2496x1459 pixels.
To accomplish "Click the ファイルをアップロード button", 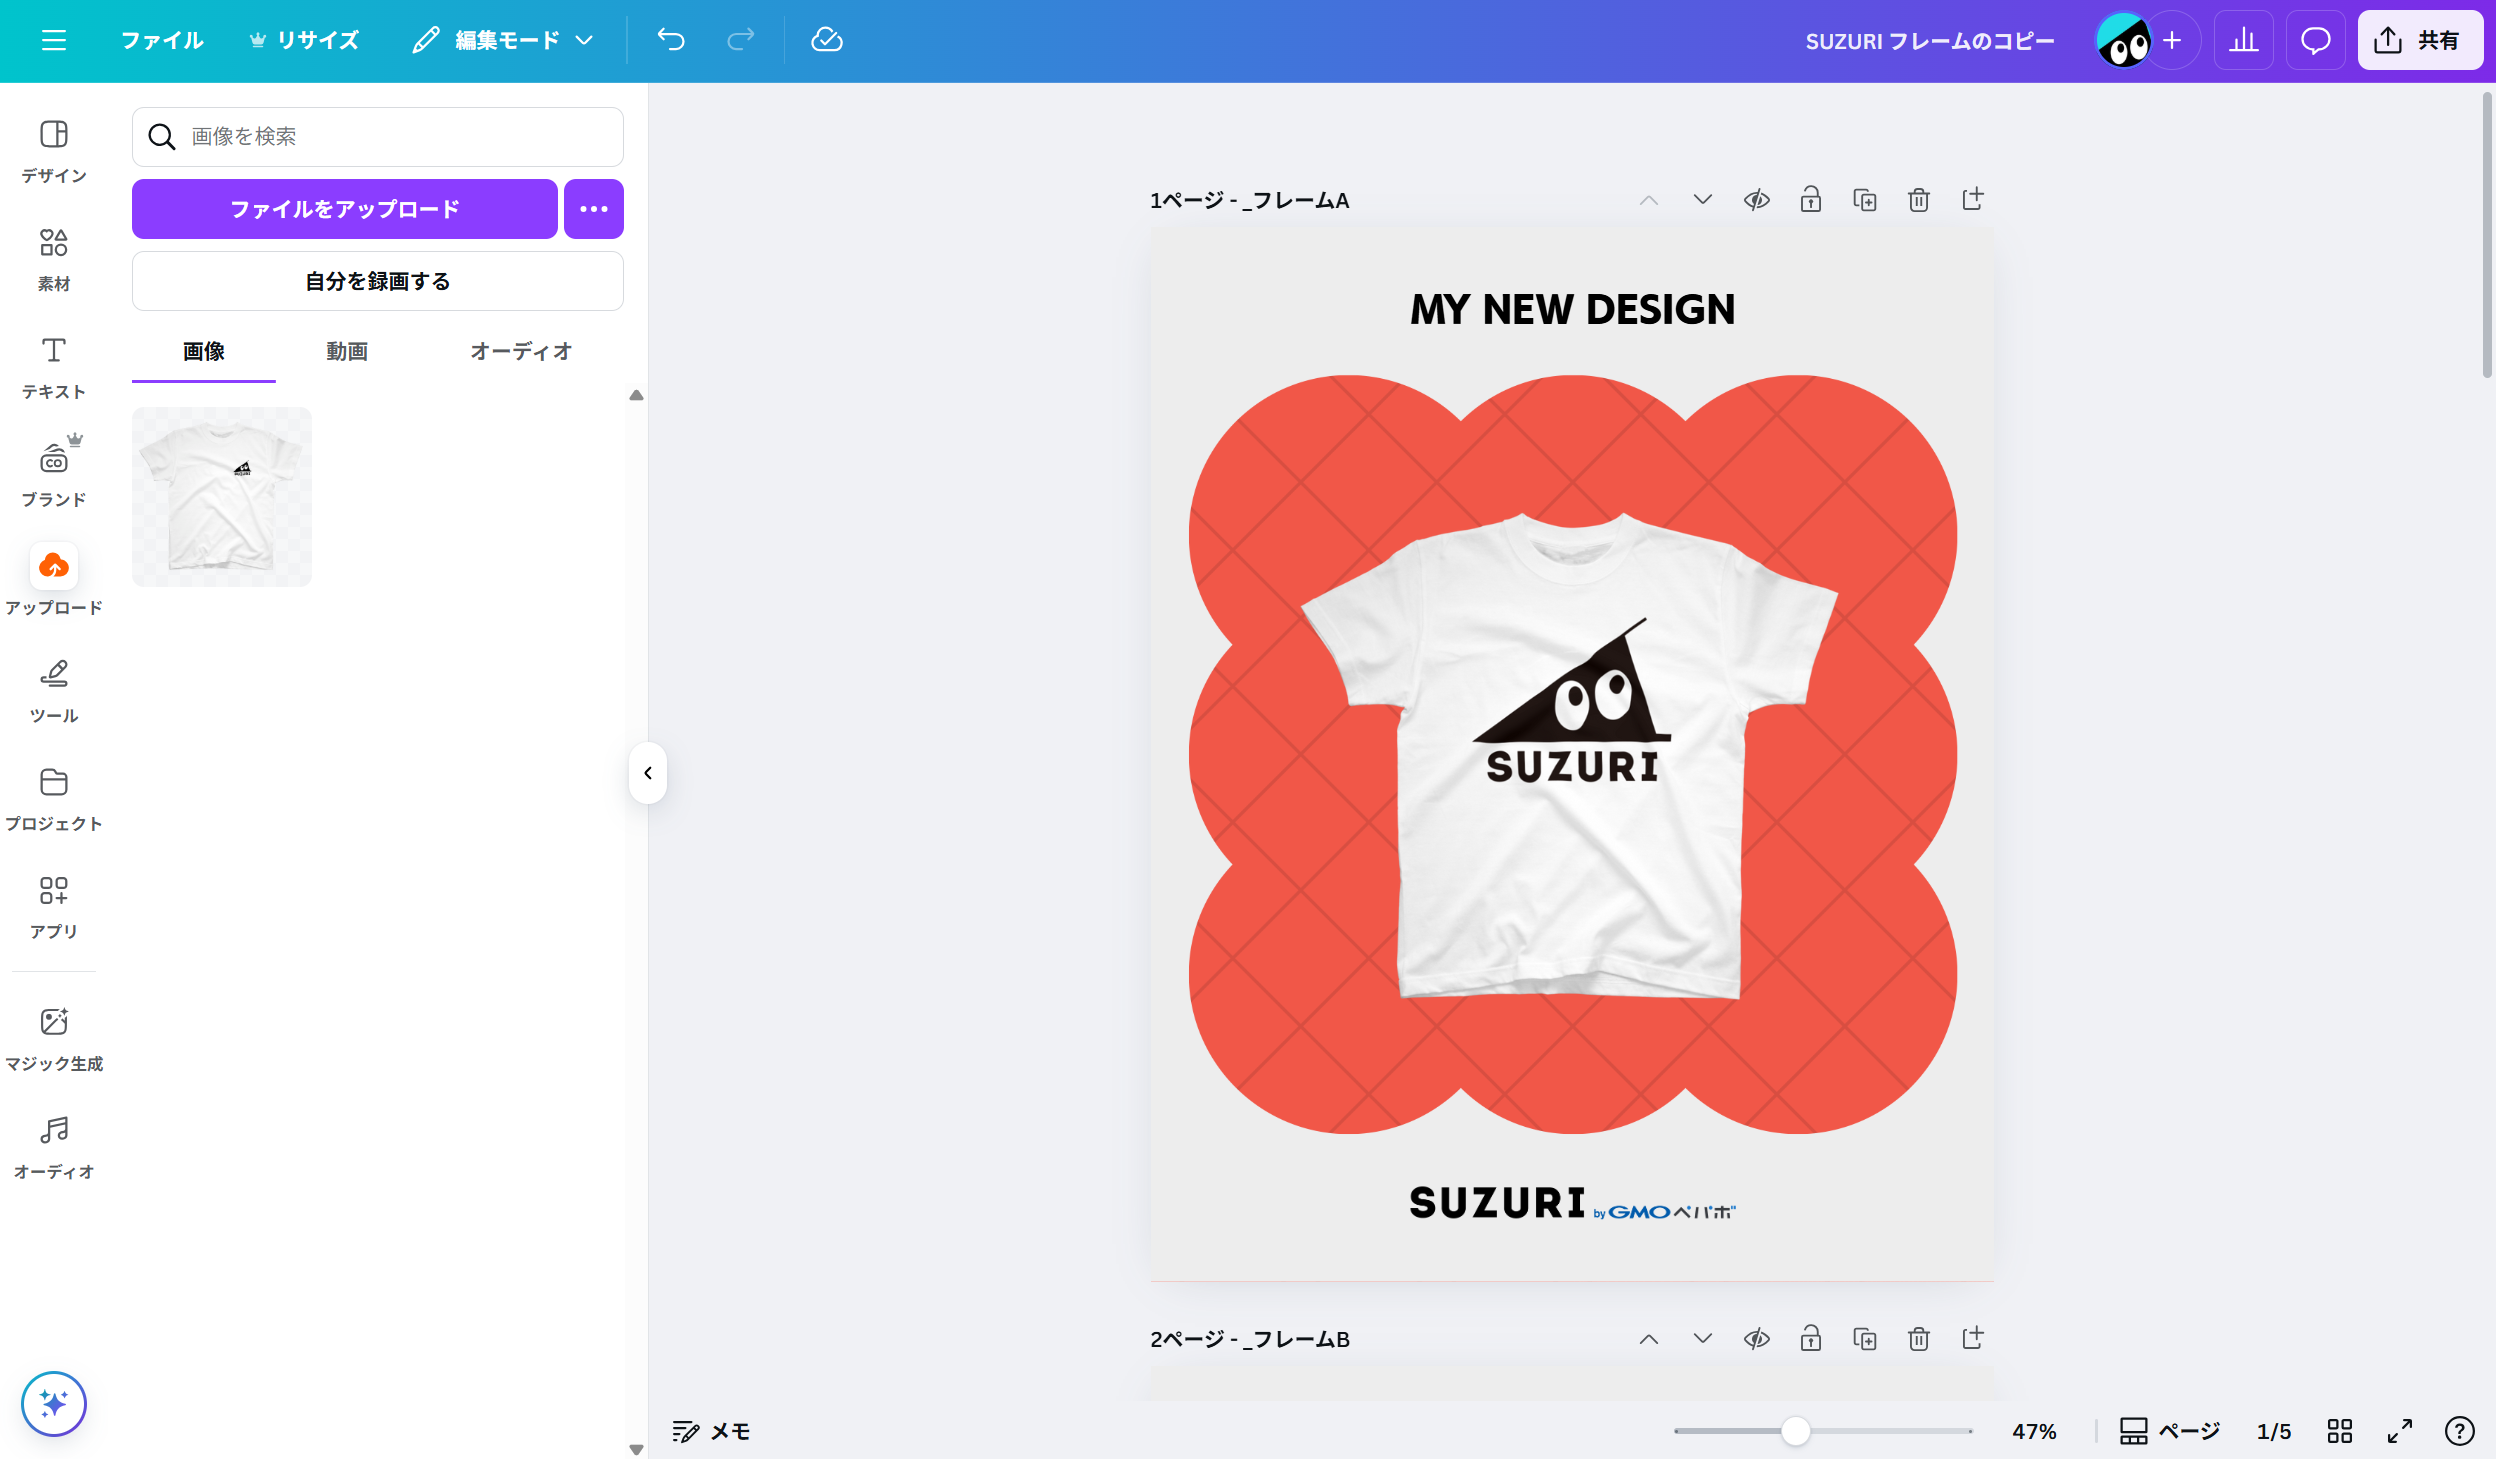I will (x=345, y=209).
